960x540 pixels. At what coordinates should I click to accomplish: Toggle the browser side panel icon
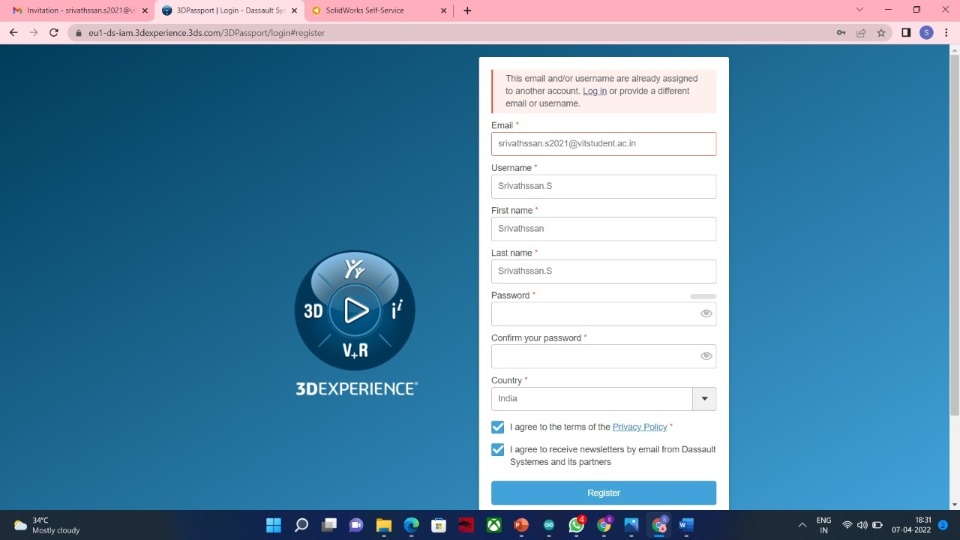pos(906,32)
